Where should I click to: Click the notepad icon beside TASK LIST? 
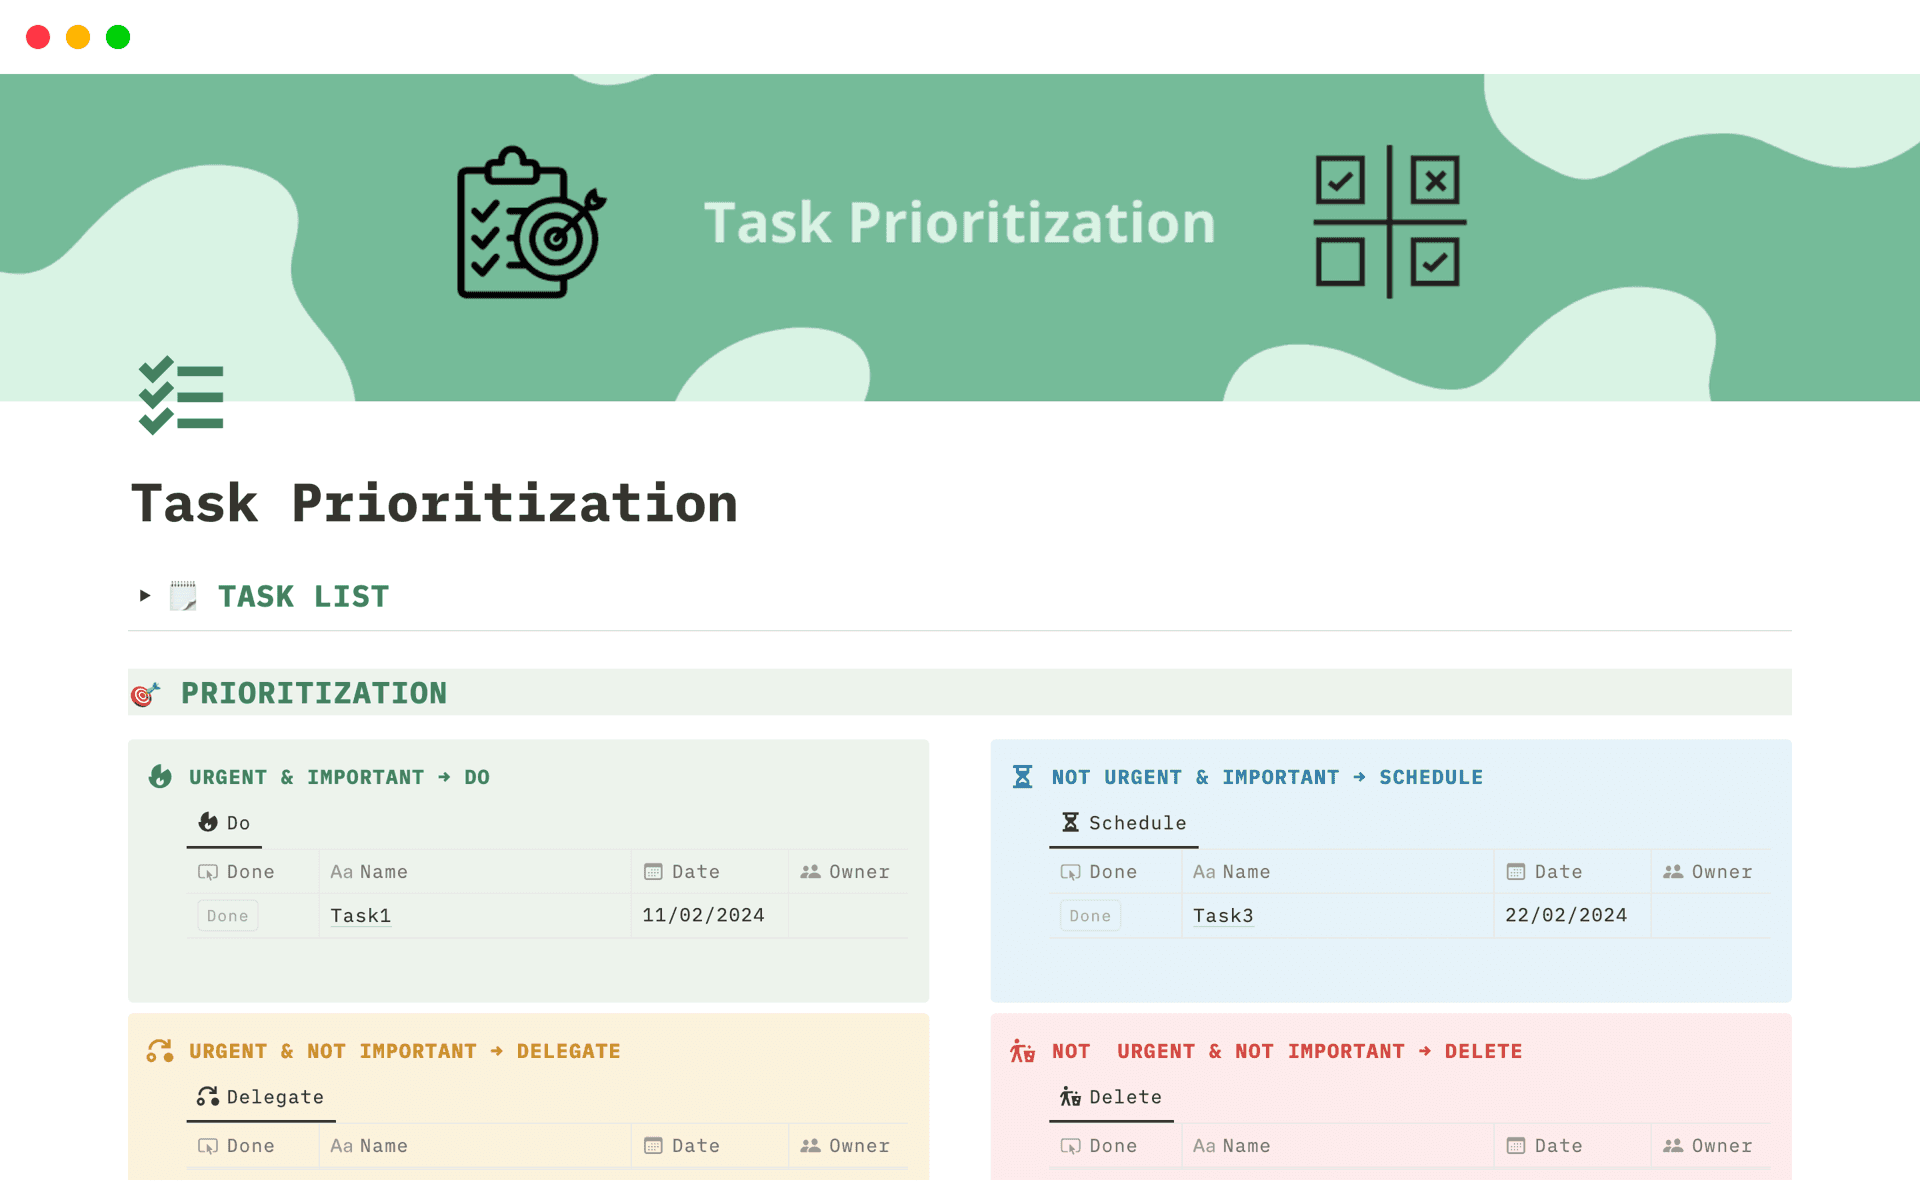point(183,595)
